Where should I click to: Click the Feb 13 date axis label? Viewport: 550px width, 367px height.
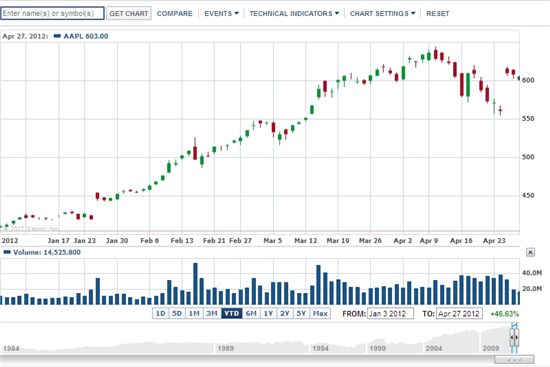click(182, 241)
